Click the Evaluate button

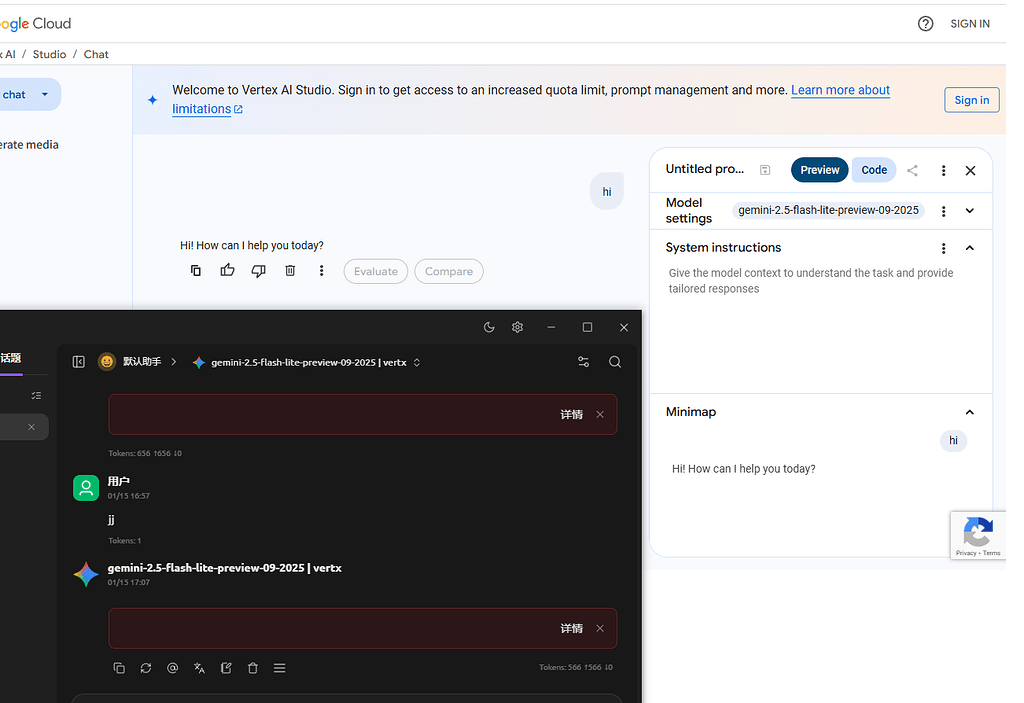click(x=376, y=271)
